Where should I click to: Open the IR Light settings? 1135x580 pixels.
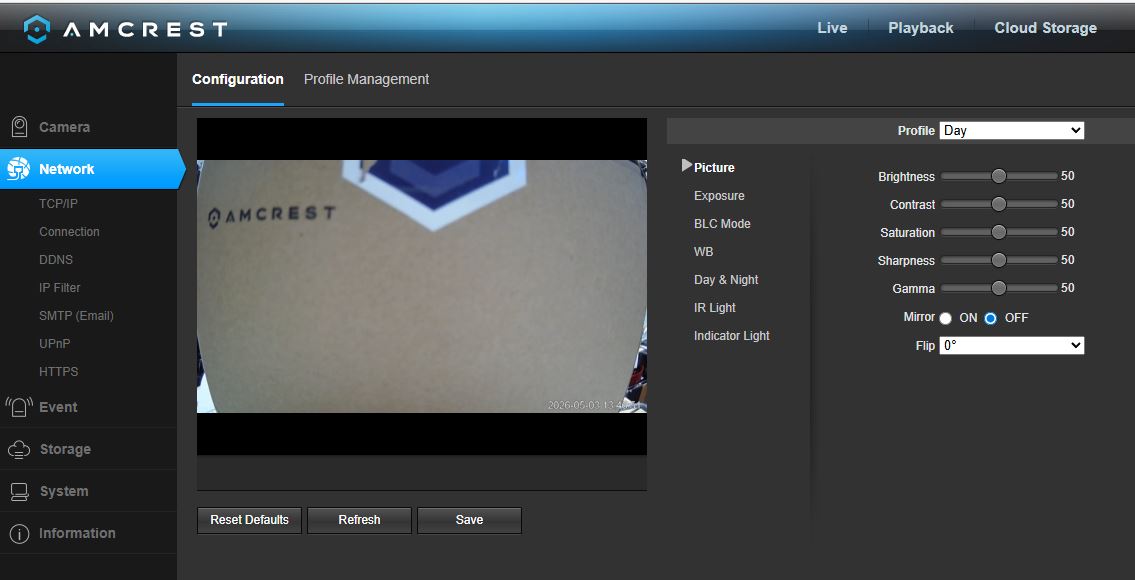coord(714,308)
